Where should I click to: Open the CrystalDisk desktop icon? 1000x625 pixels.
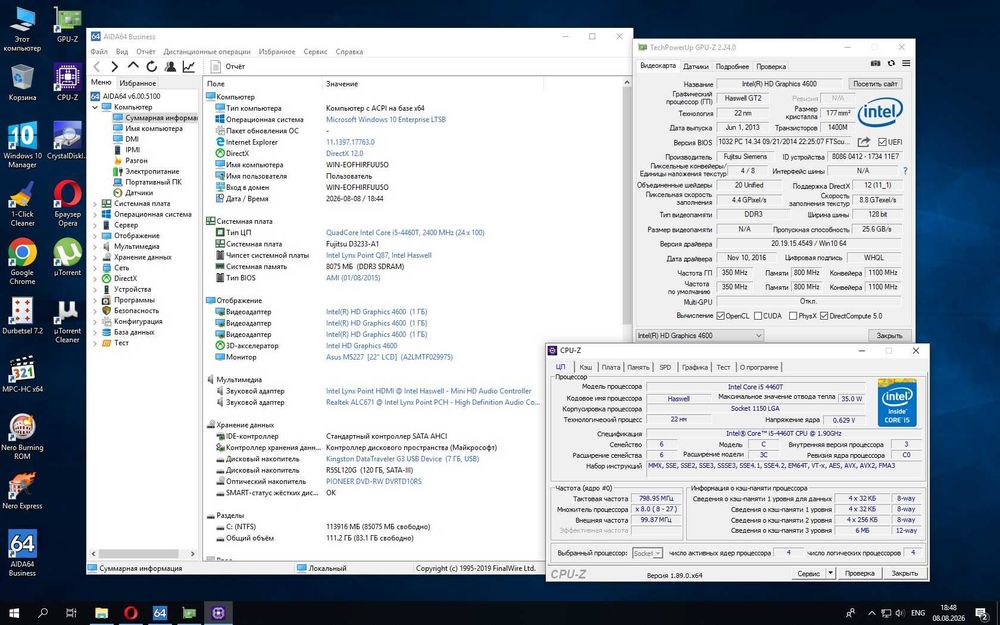[67, 141]
